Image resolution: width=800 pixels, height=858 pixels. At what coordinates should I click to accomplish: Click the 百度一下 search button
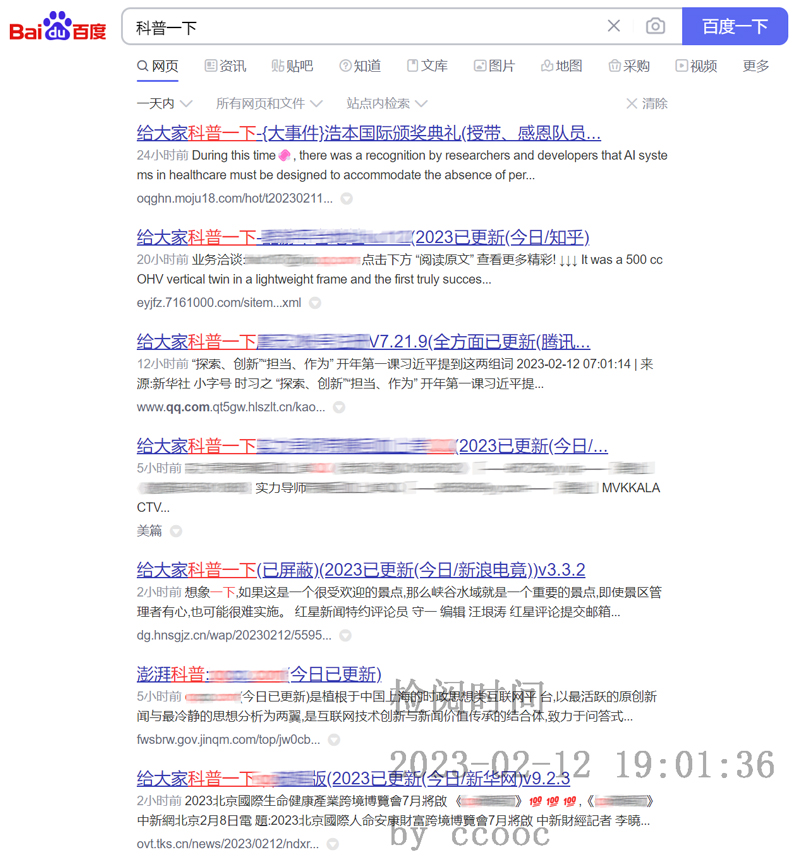(x=734, y=27)
